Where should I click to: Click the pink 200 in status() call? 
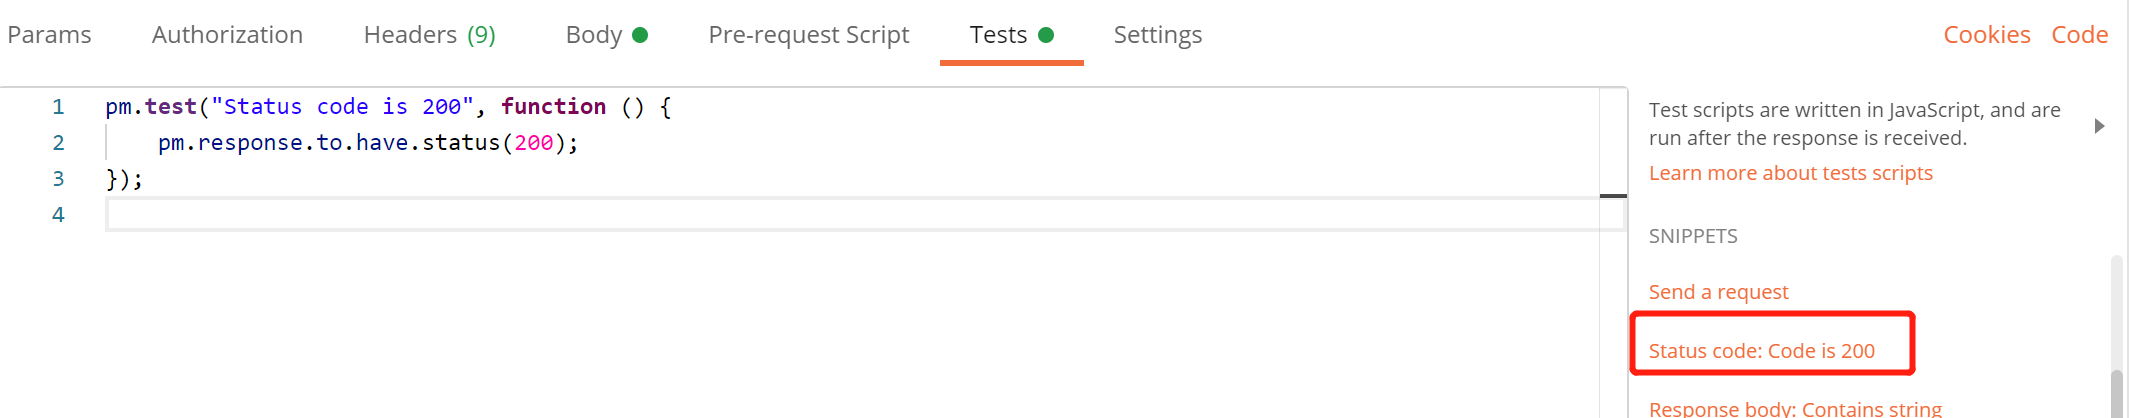click(x=533, y=143)
